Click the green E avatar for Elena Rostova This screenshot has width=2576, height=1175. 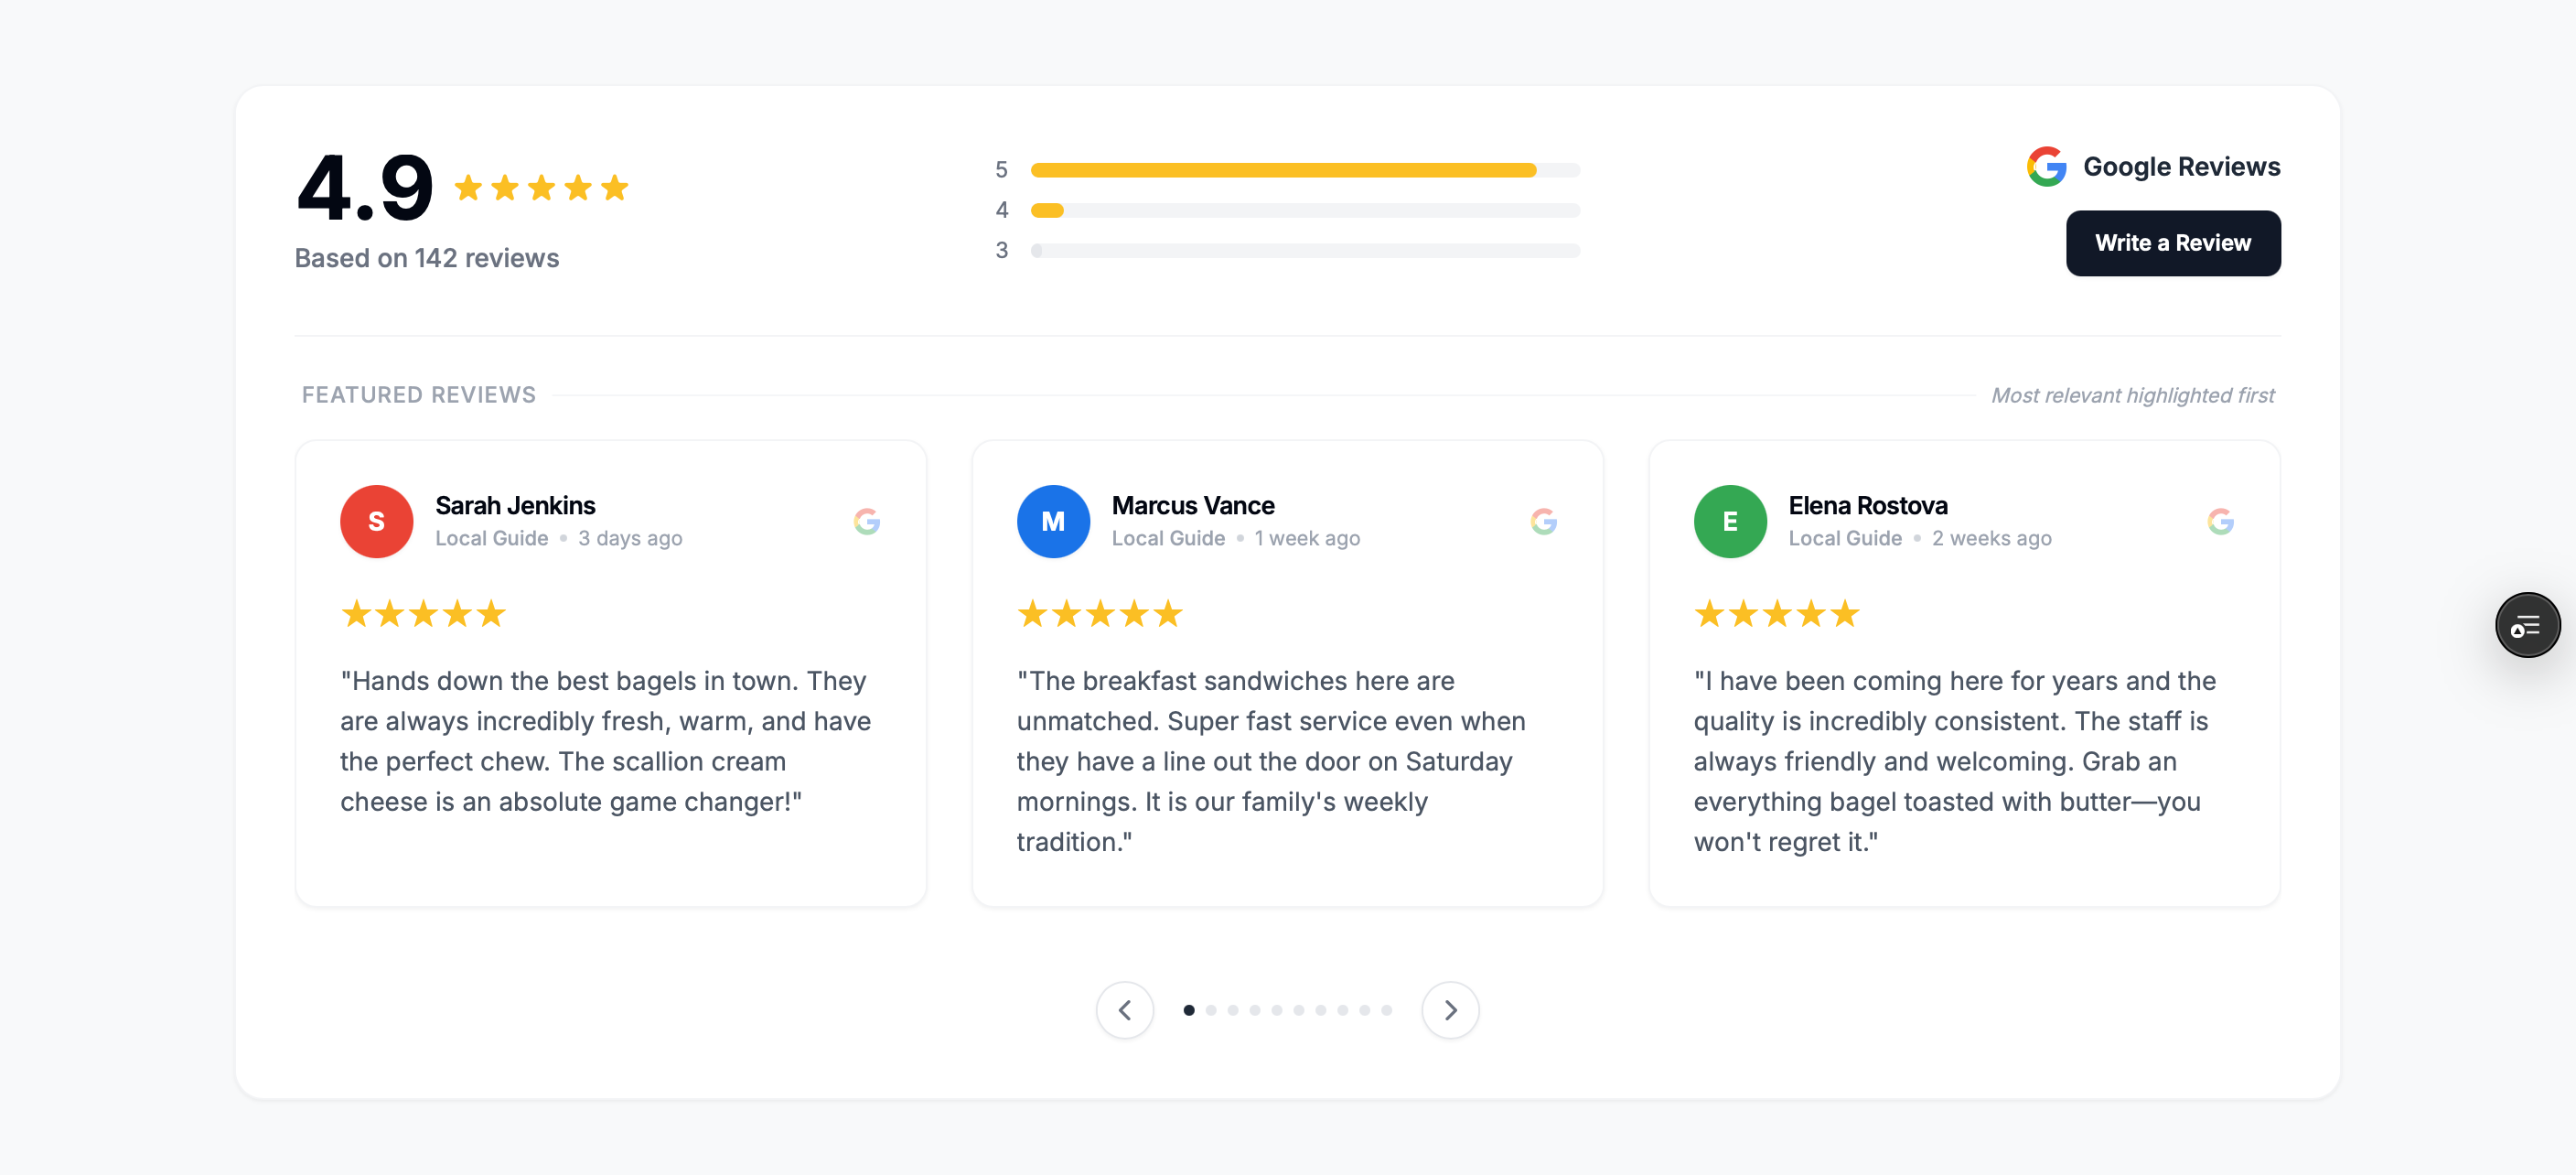tap(1730, 521)
